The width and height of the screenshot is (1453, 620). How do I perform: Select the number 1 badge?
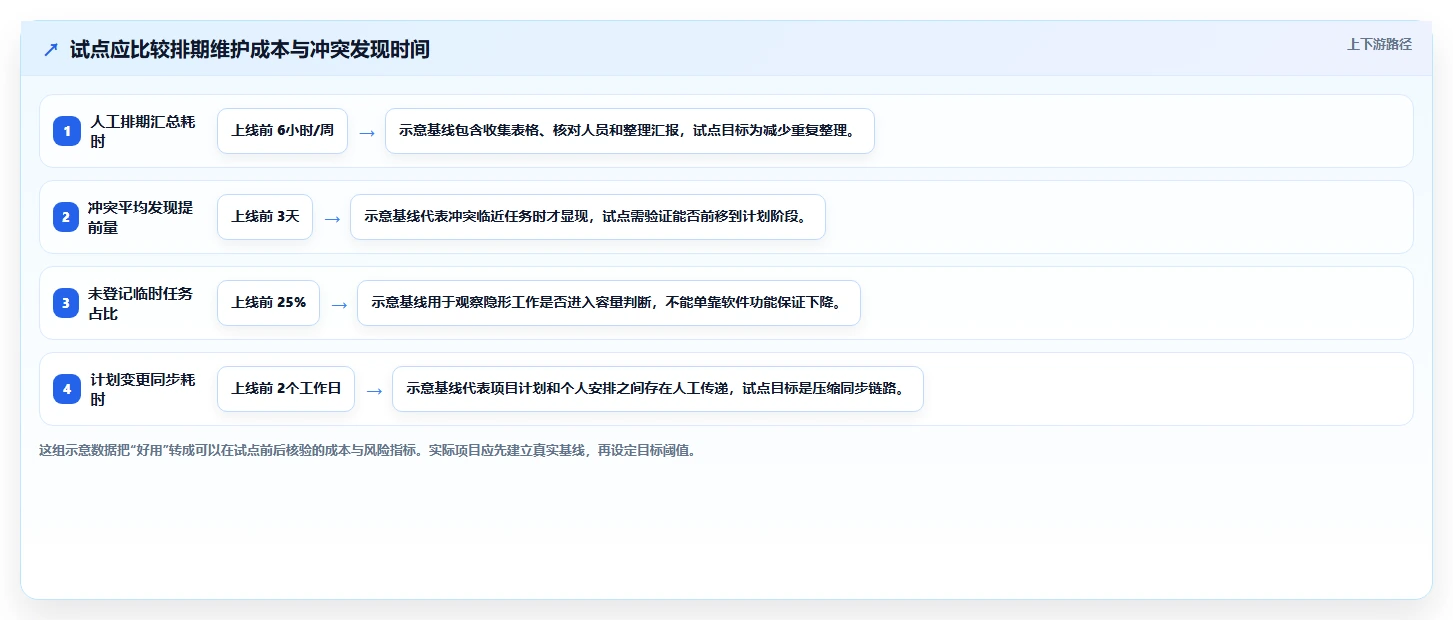[x=67, y=131]
